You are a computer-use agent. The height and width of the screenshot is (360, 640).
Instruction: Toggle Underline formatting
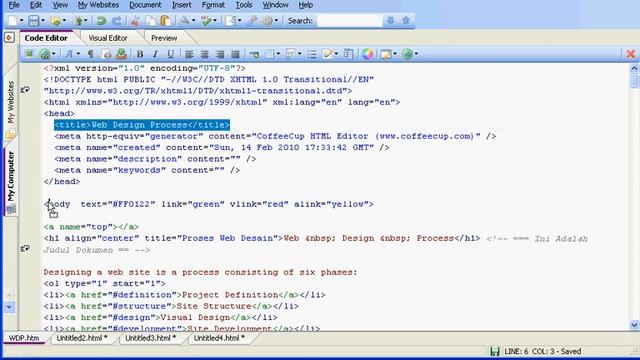[171, 54]
